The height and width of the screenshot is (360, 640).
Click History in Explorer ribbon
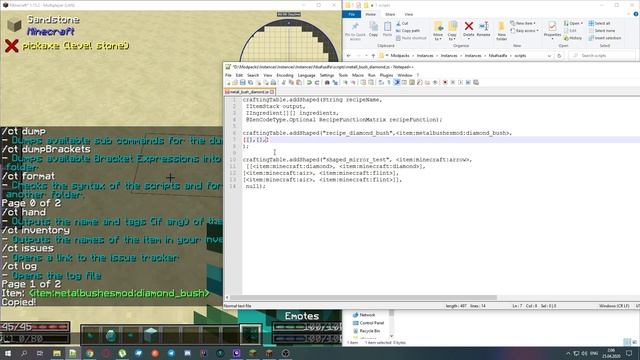tap(573, 38)
